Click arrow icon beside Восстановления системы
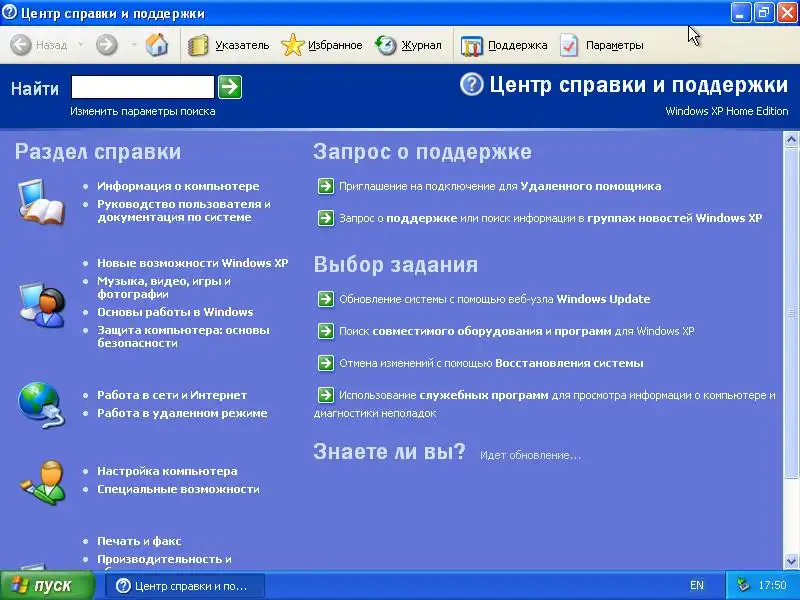This screenshot has width=800, height=600. tap(326, 363)
